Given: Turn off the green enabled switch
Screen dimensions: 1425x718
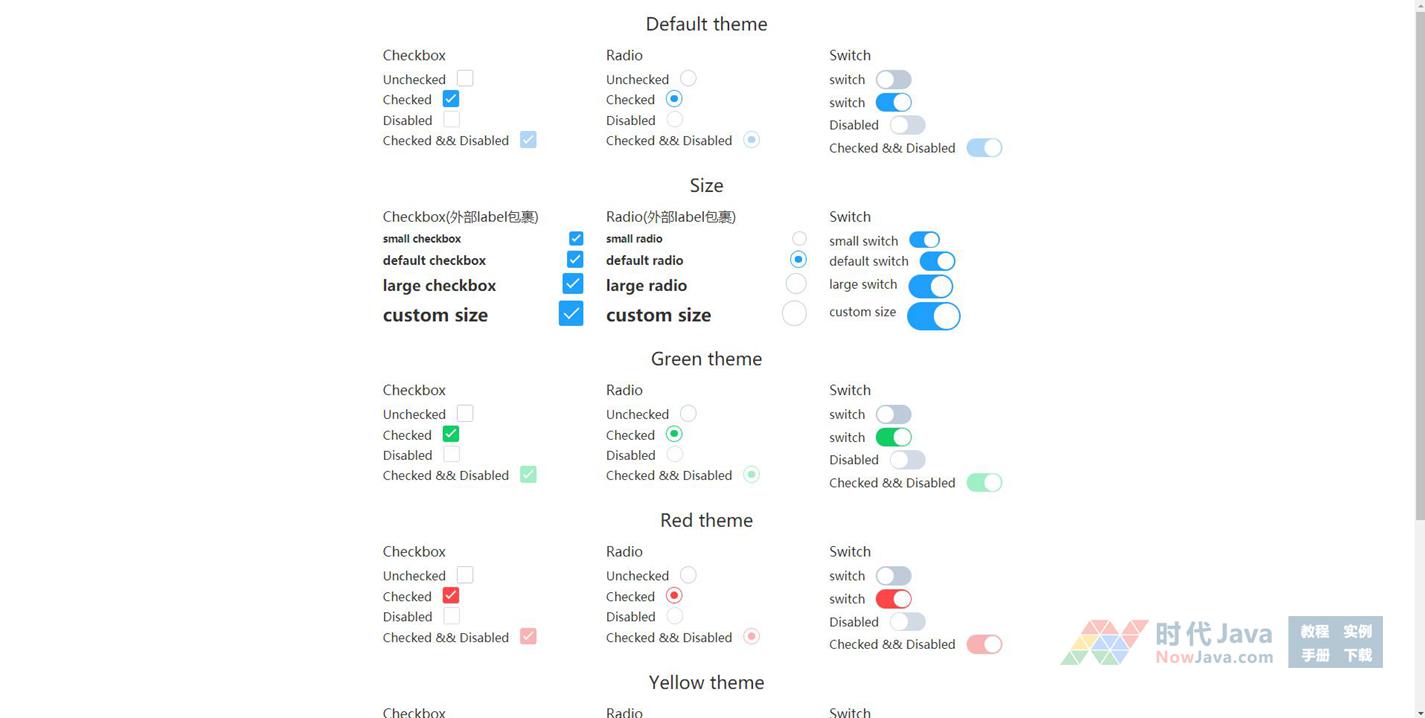Looking at the screenshot, I should point(893,437).
